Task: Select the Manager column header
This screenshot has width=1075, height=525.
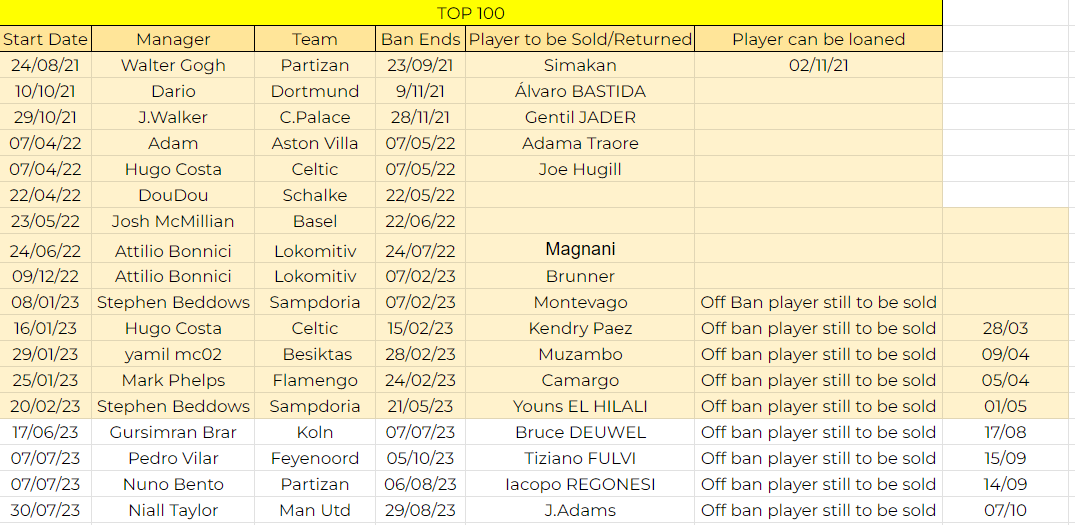Action: click(x=173, y=39)
